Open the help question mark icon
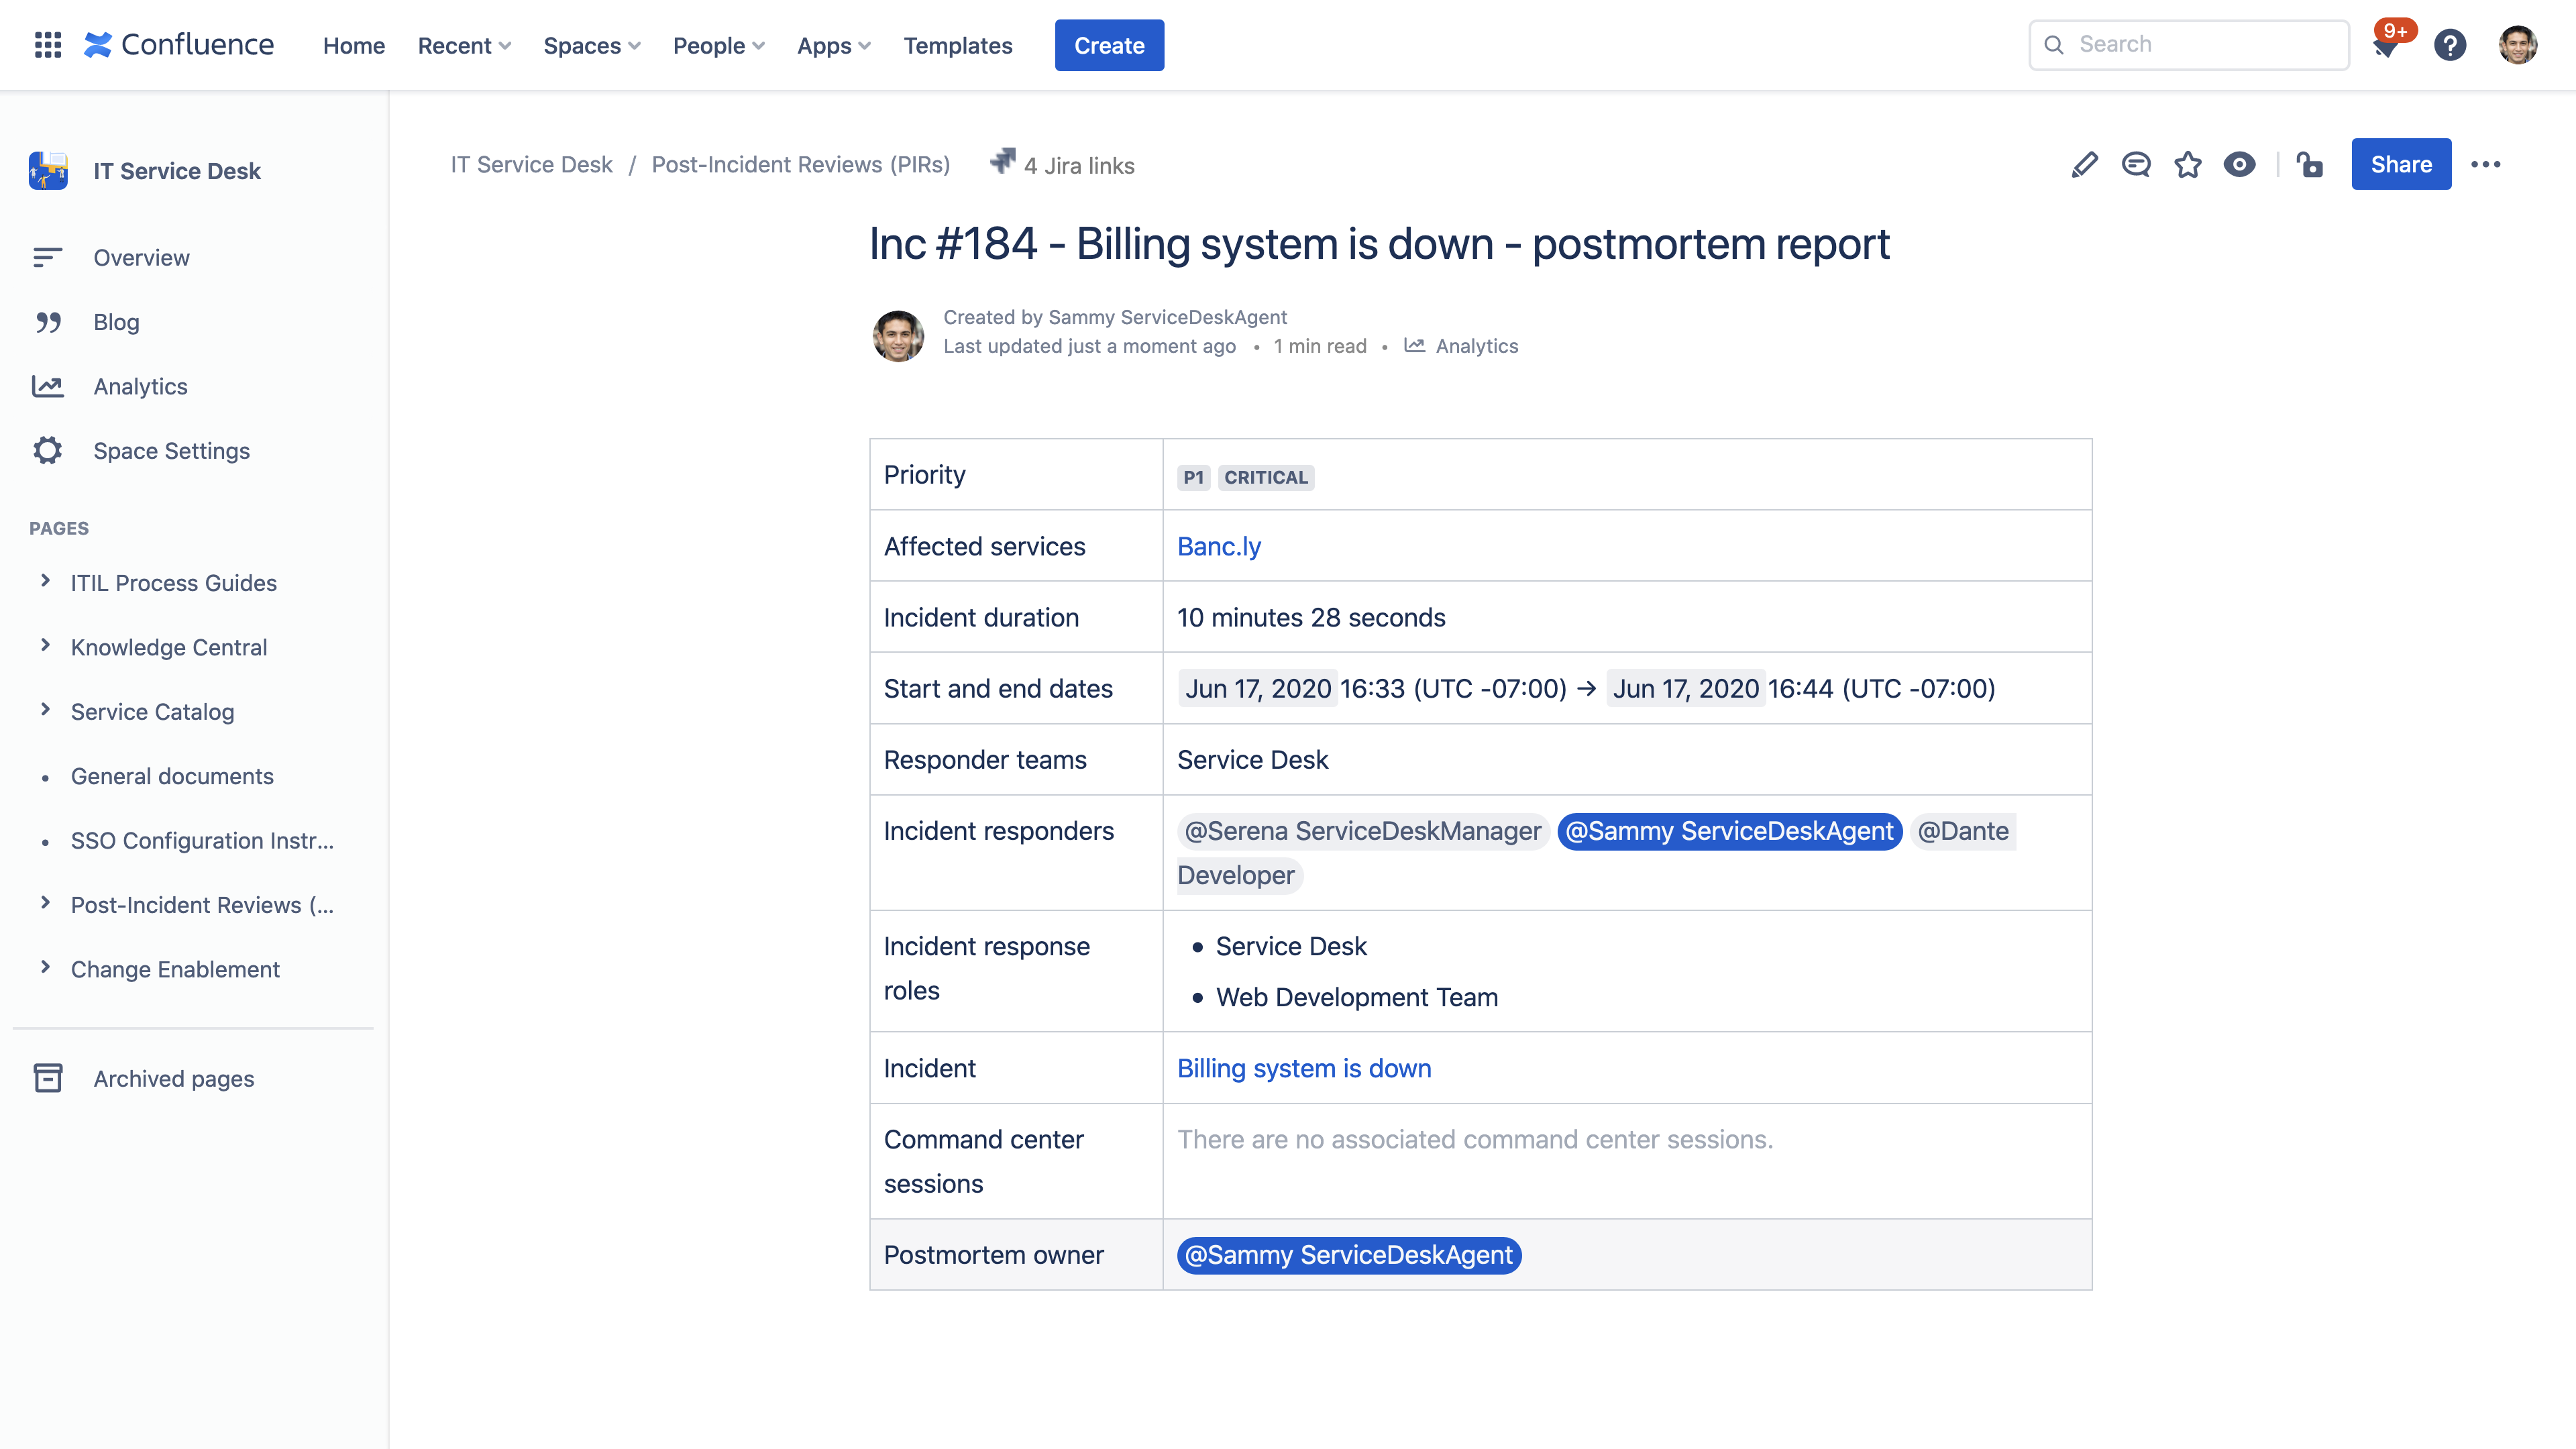This screenshot has height=1449, width=2576. point(2450,45)
